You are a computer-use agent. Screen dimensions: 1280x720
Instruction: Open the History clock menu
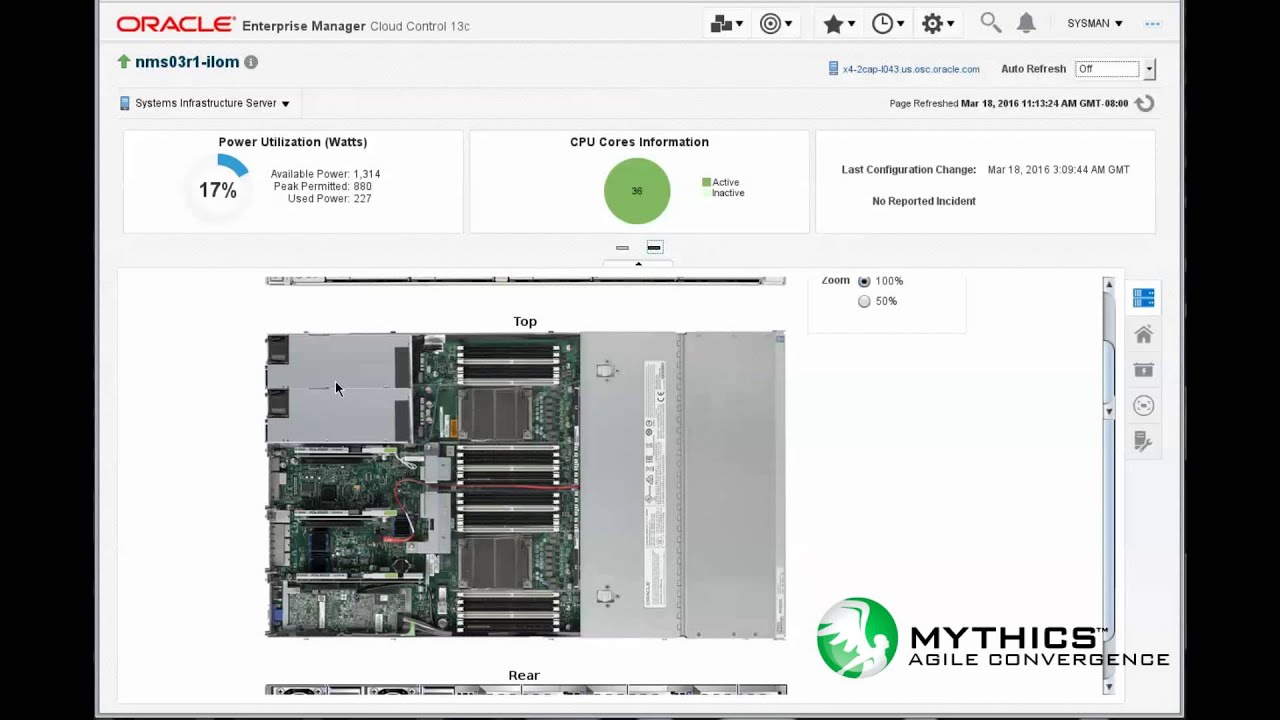pos(888,24)
